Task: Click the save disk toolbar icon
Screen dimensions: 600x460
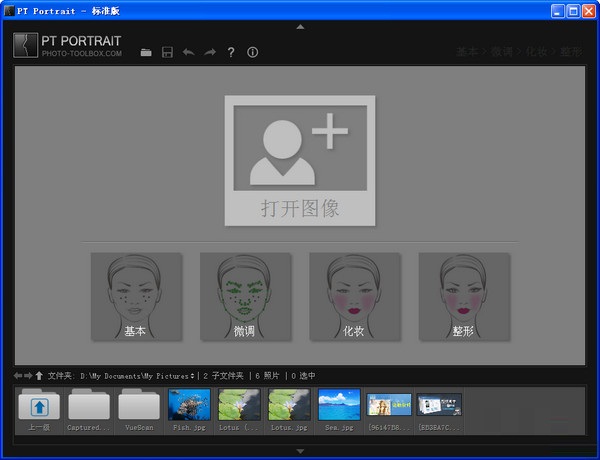Action: coord(167,52)
